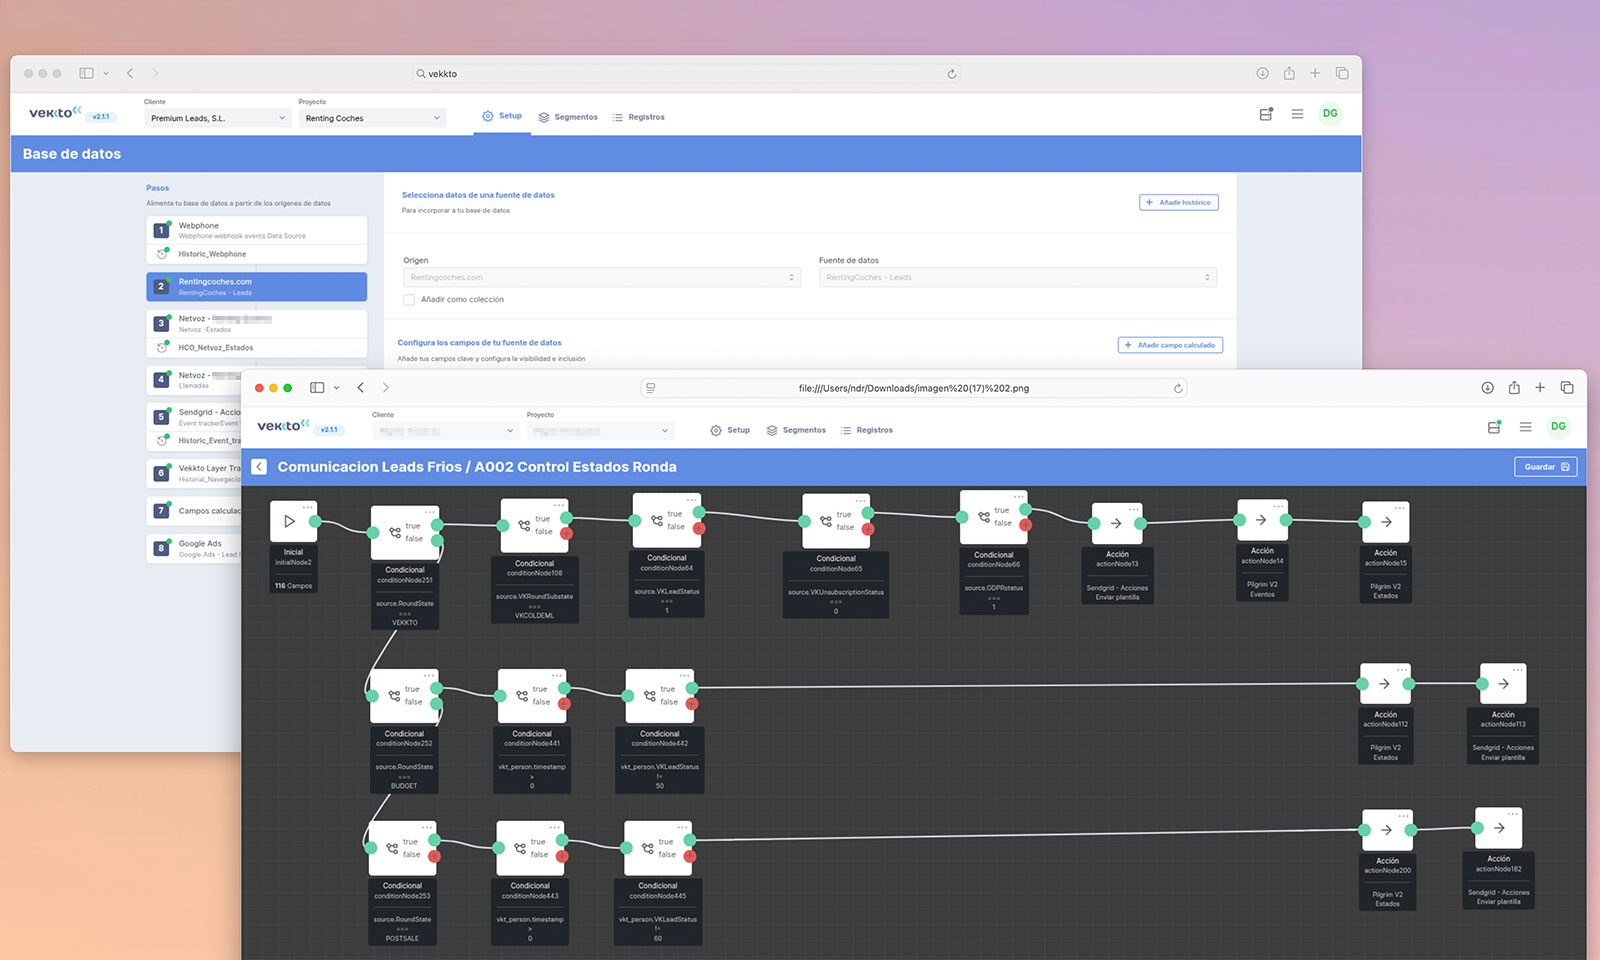Switch to Registros tab in front window
This screenshot has width=1600, height=960.
point(867,430)
